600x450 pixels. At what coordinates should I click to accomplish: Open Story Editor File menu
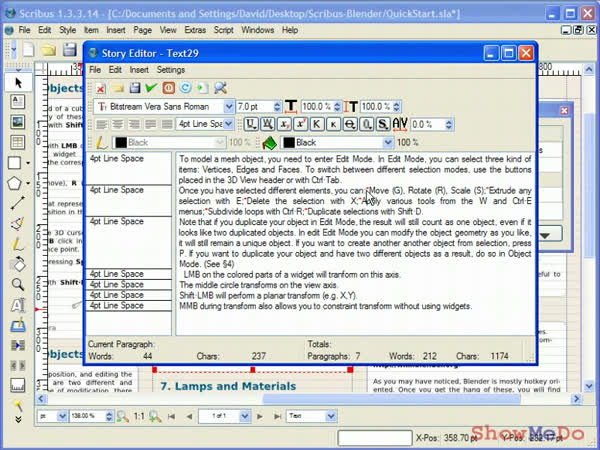coord(95,70)
